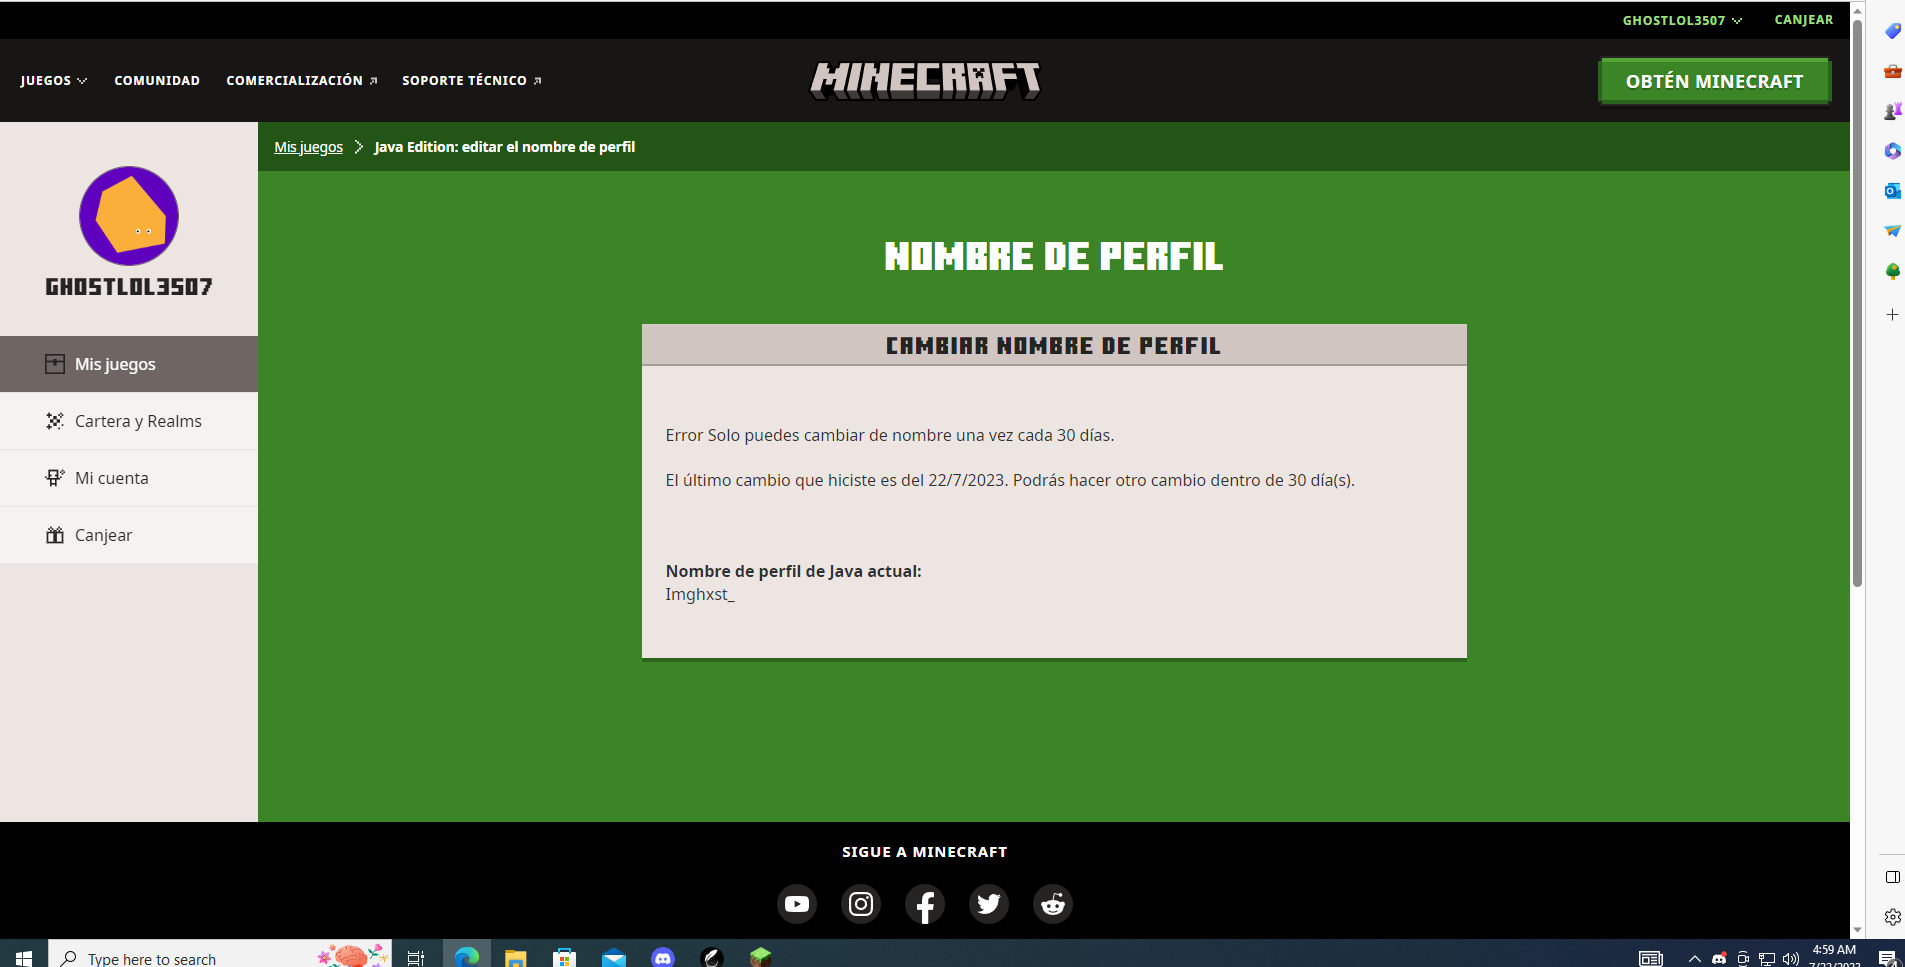Open Edge sidebar Drop paper-plane icon
This screenshot has width=1905, height=967.
pyautogui.click(x=1892, y=231)
